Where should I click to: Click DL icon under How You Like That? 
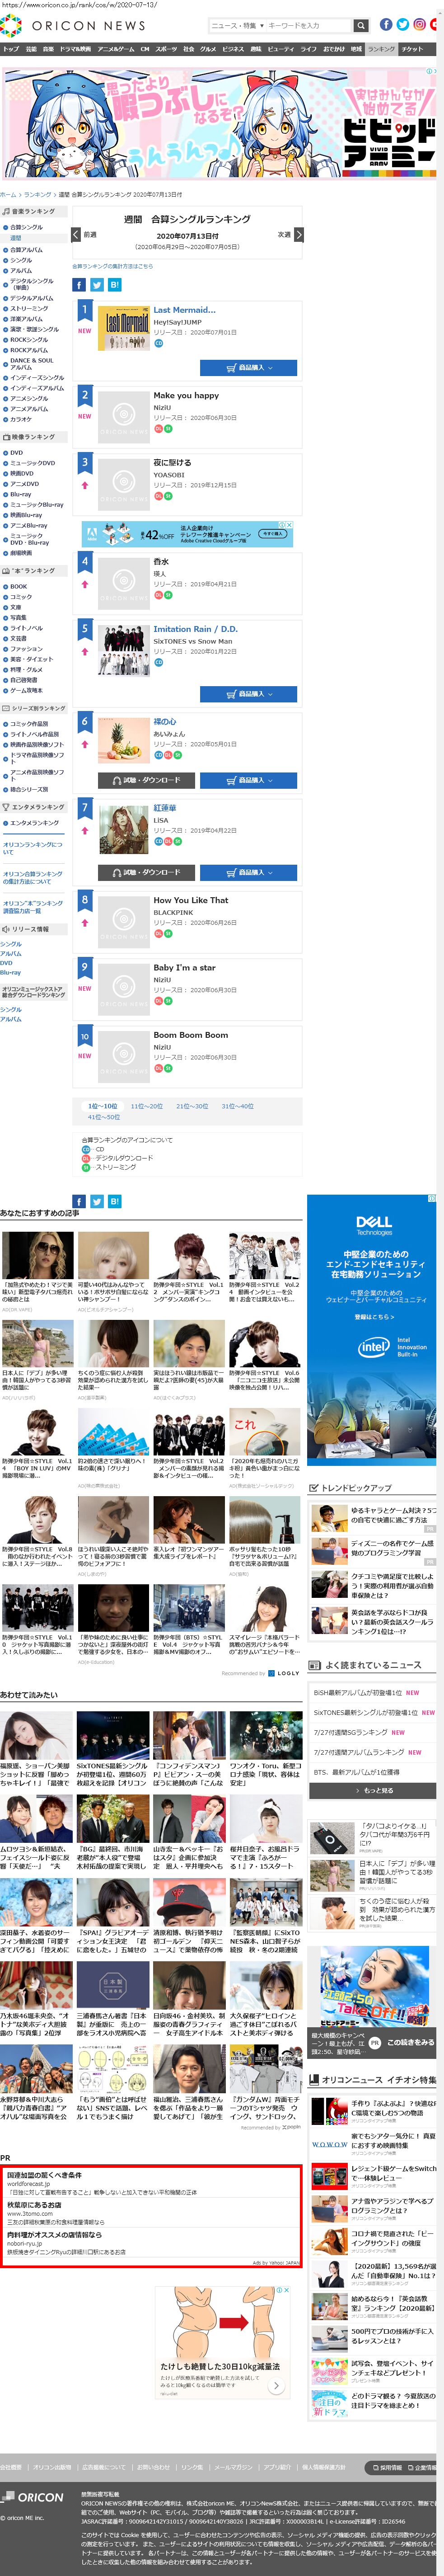[158, 933]
